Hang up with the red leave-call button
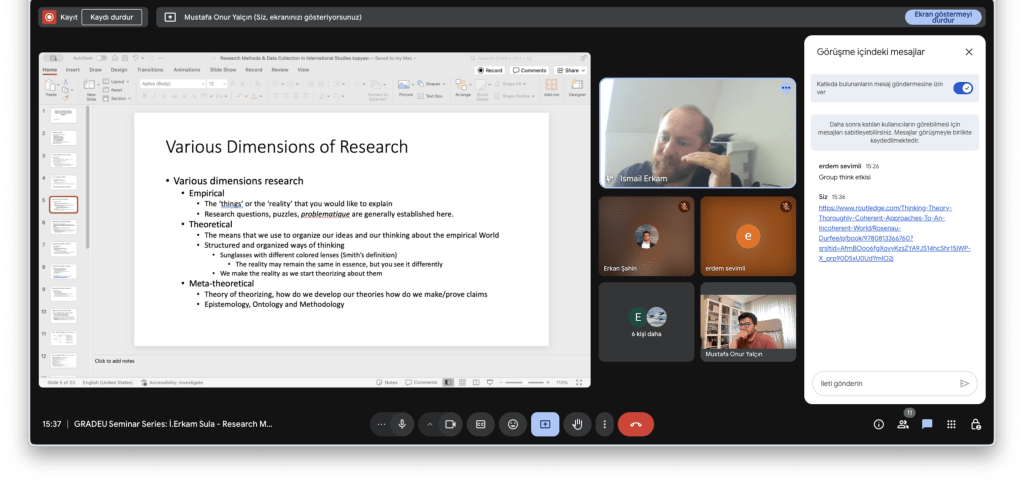This screenshot has width=1024, height=483. pyautogui.click(x=635, y=424)
